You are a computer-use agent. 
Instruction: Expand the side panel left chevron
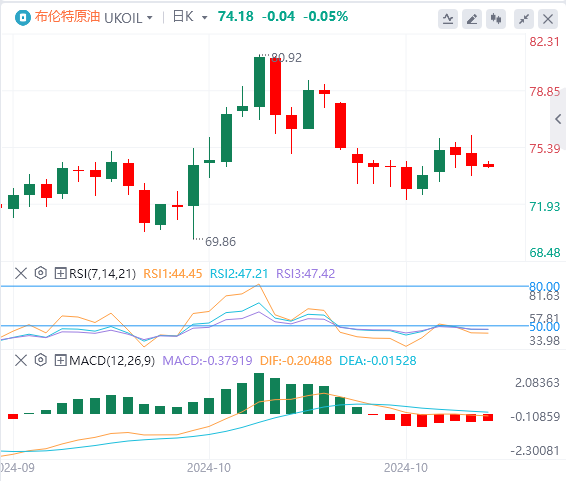click(558, 119)
